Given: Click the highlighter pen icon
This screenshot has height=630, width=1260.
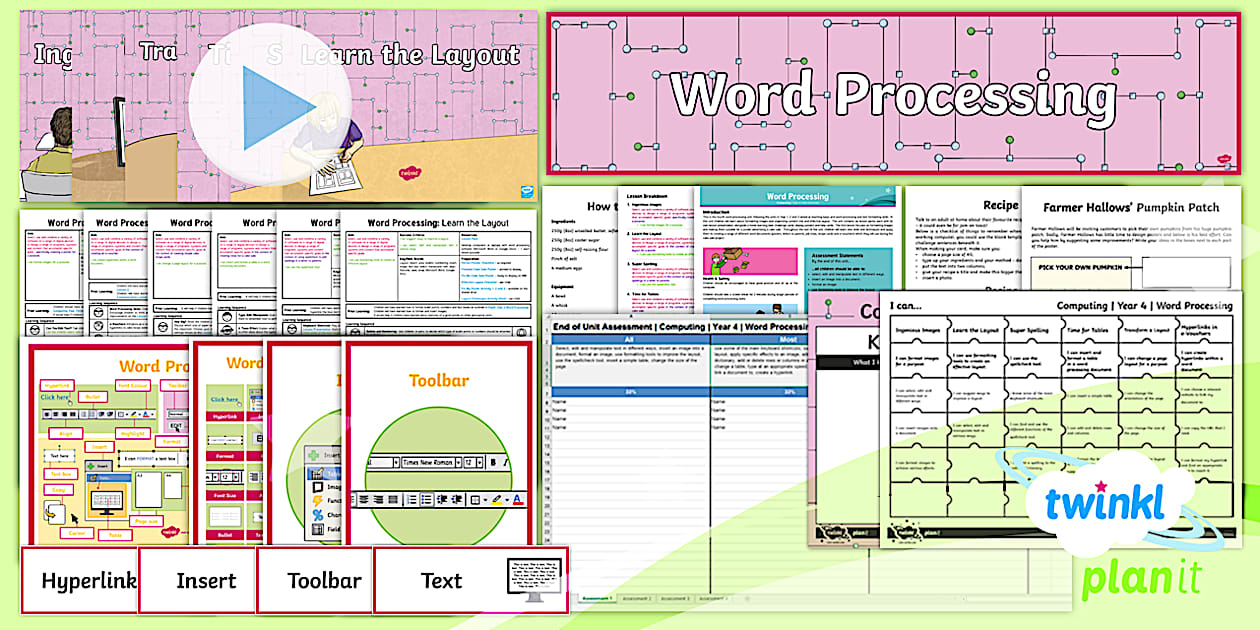Looking at the screenshot, I should [497, 497].
